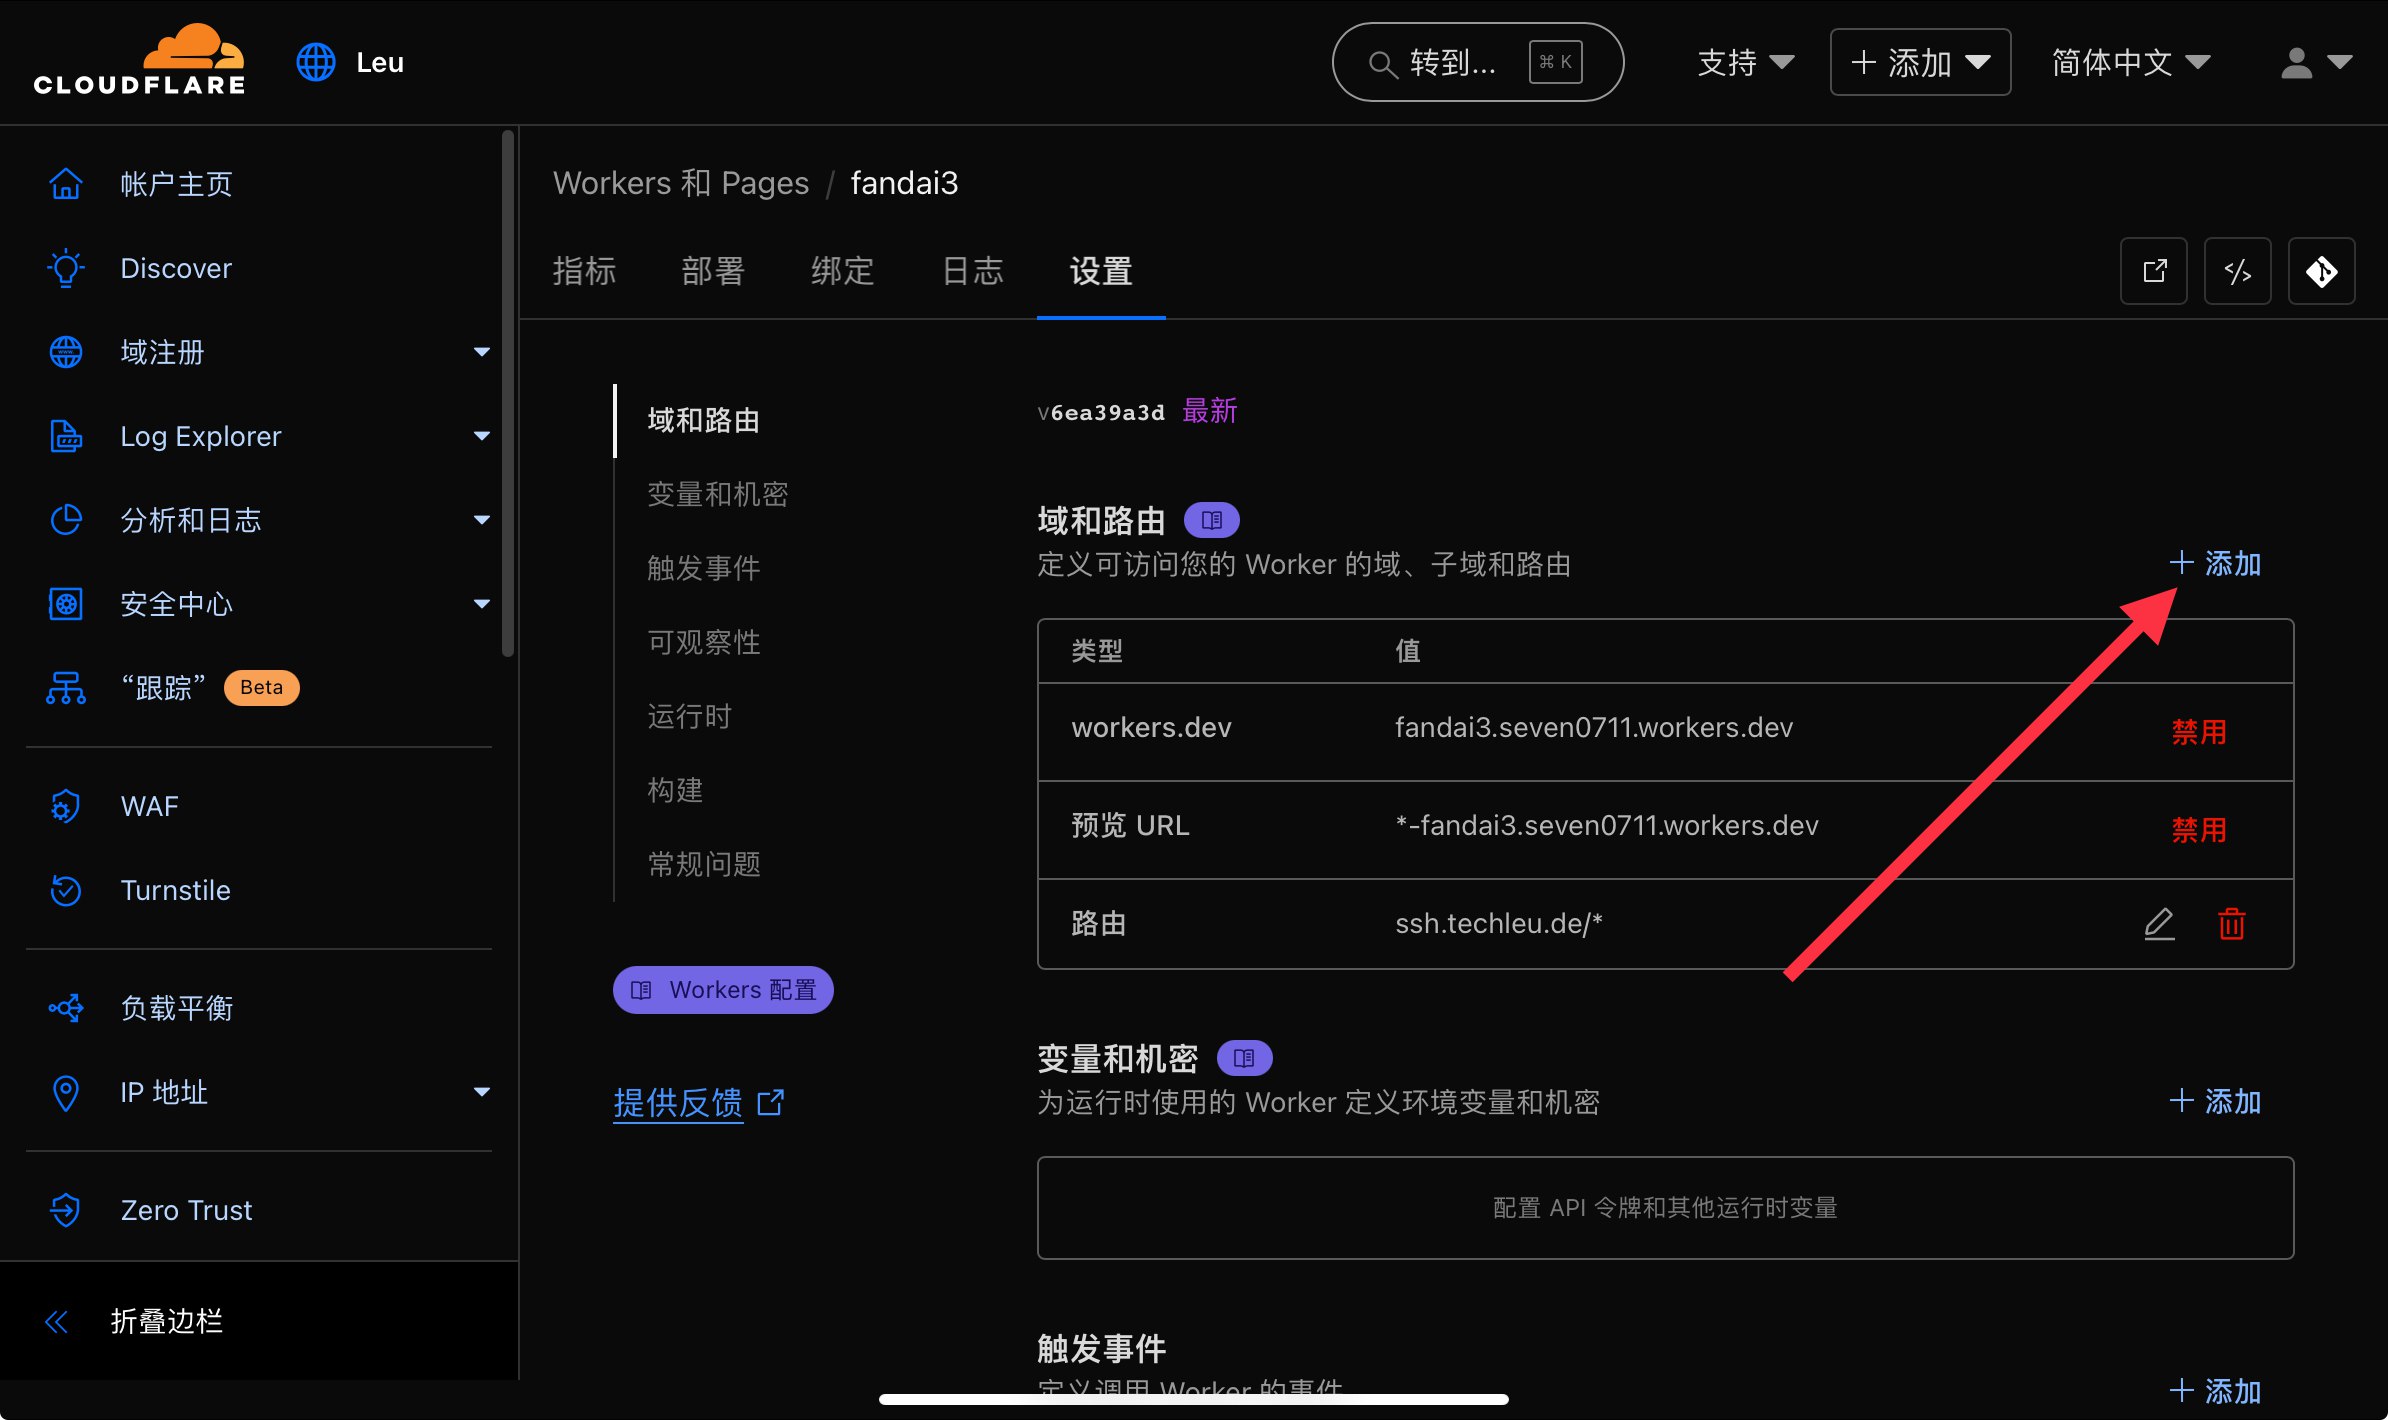Edit the ssh.techleu.de/* route with pencil icon
The image size is (2388, 1420).
(2160, 924)
